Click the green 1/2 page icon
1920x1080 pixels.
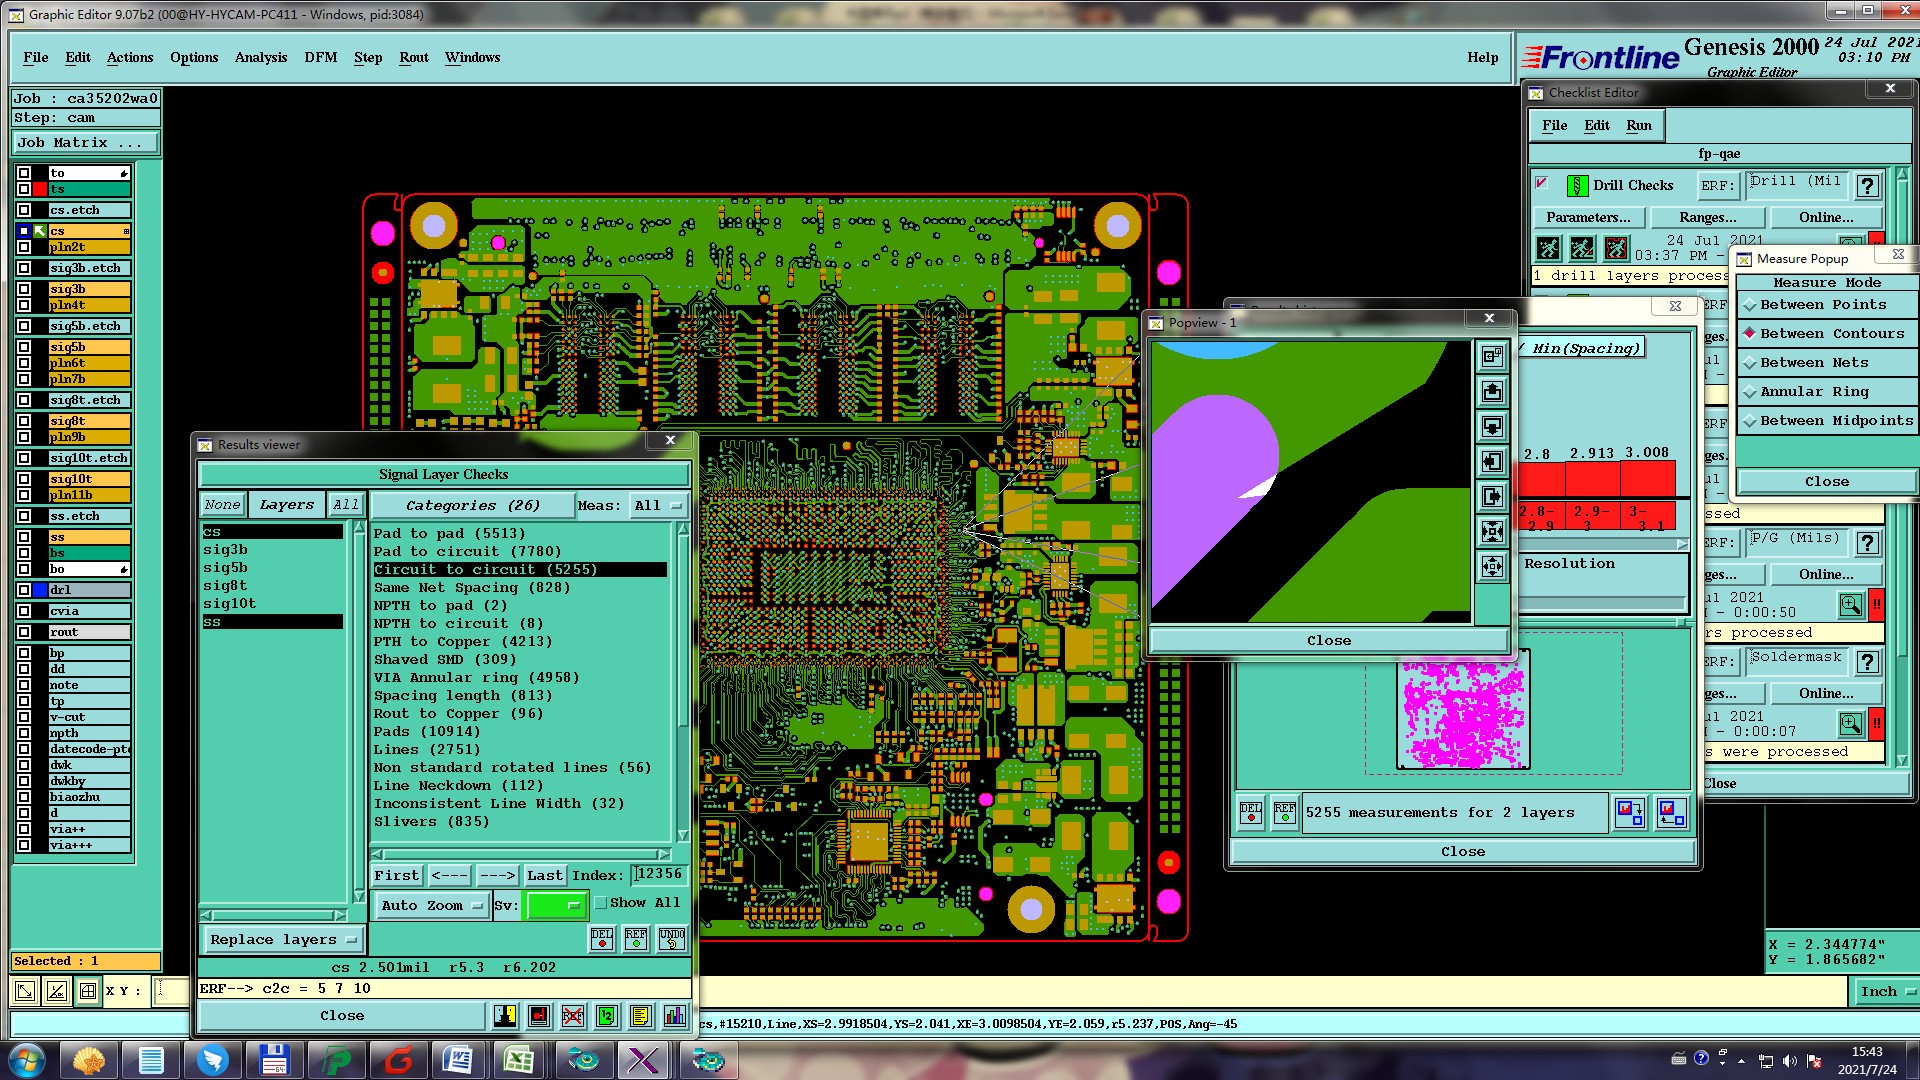point(607,1016)
